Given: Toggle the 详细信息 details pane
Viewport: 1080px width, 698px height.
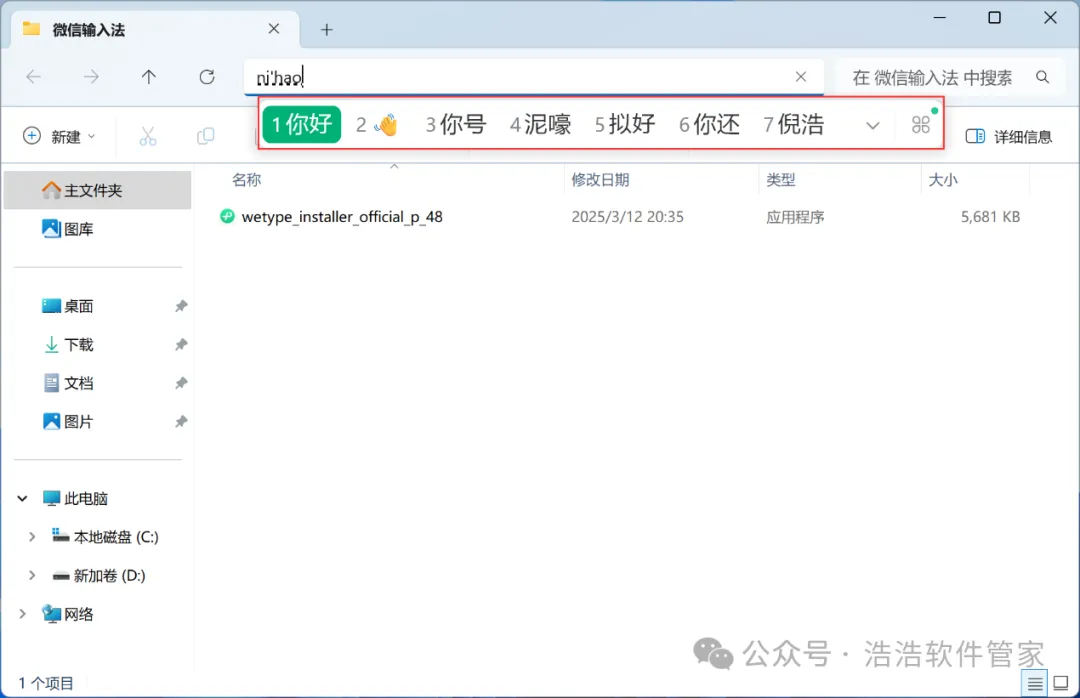Looking at the screenshot, I should [x=1008, y=136].
